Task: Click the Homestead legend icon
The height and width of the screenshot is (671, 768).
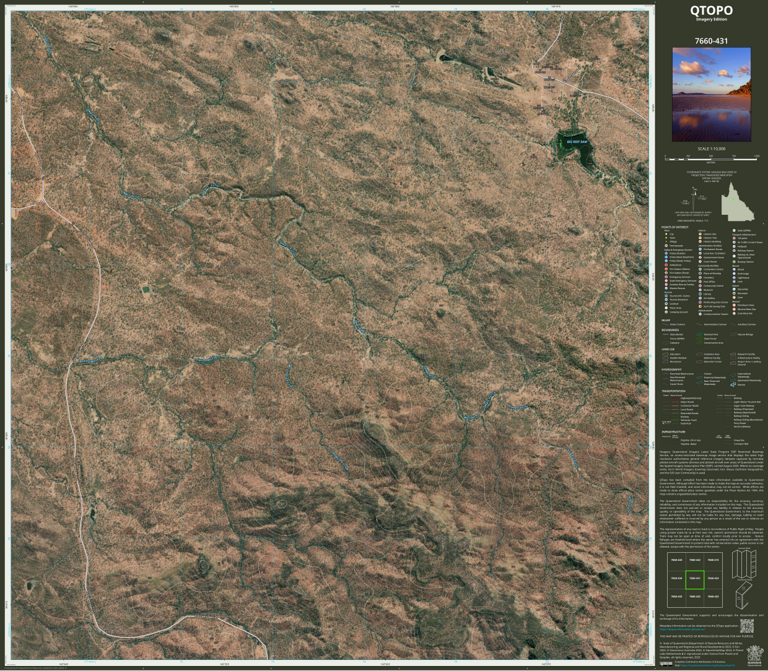Action: pyautogui.click(x=666, y=245)
